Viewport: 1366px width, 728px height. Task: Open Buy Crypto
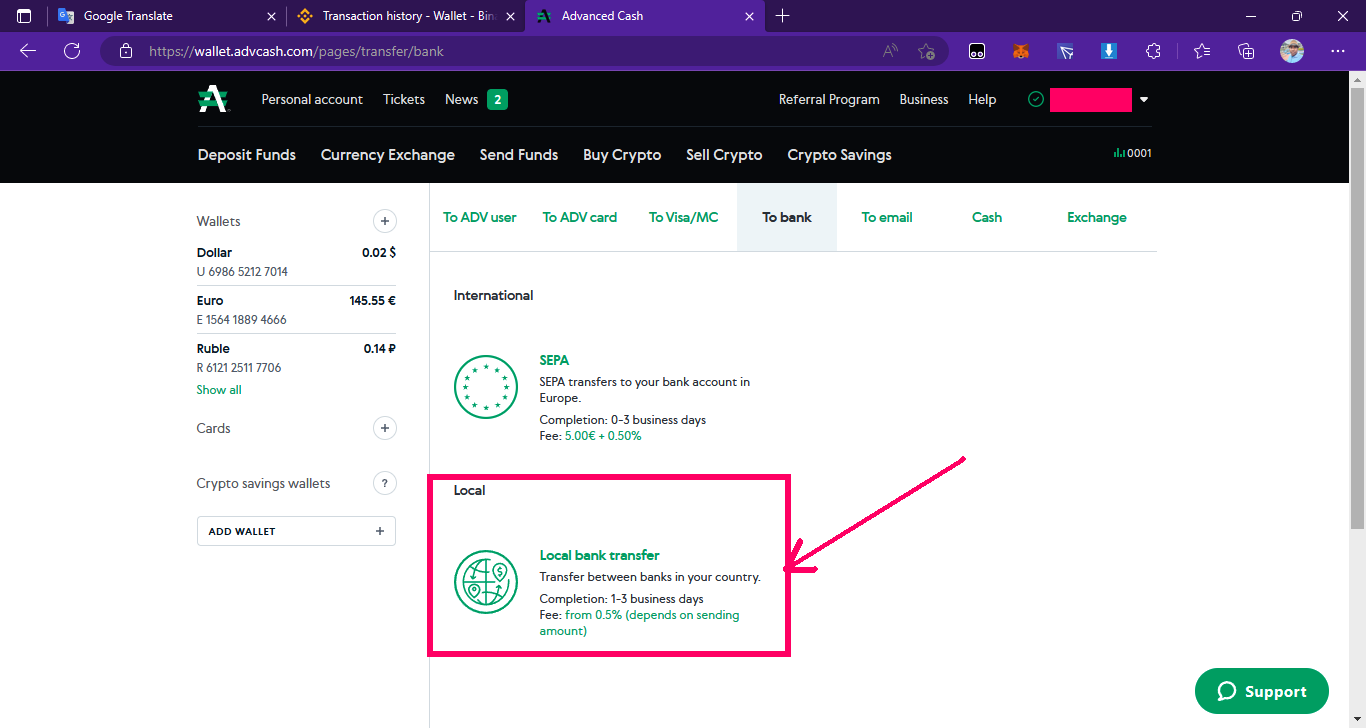pyautogui.click(x=622, y=155)
